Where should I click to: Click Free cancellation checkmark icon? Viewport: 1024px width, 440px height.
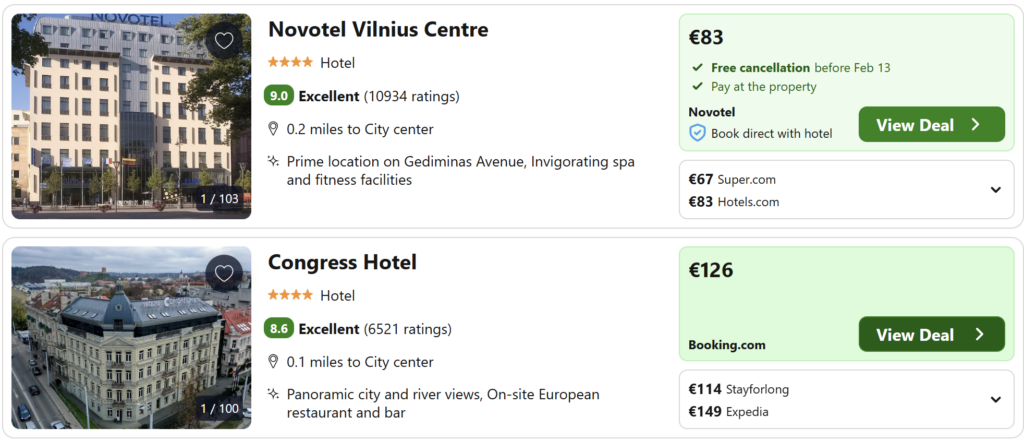[x=697, y=68]
